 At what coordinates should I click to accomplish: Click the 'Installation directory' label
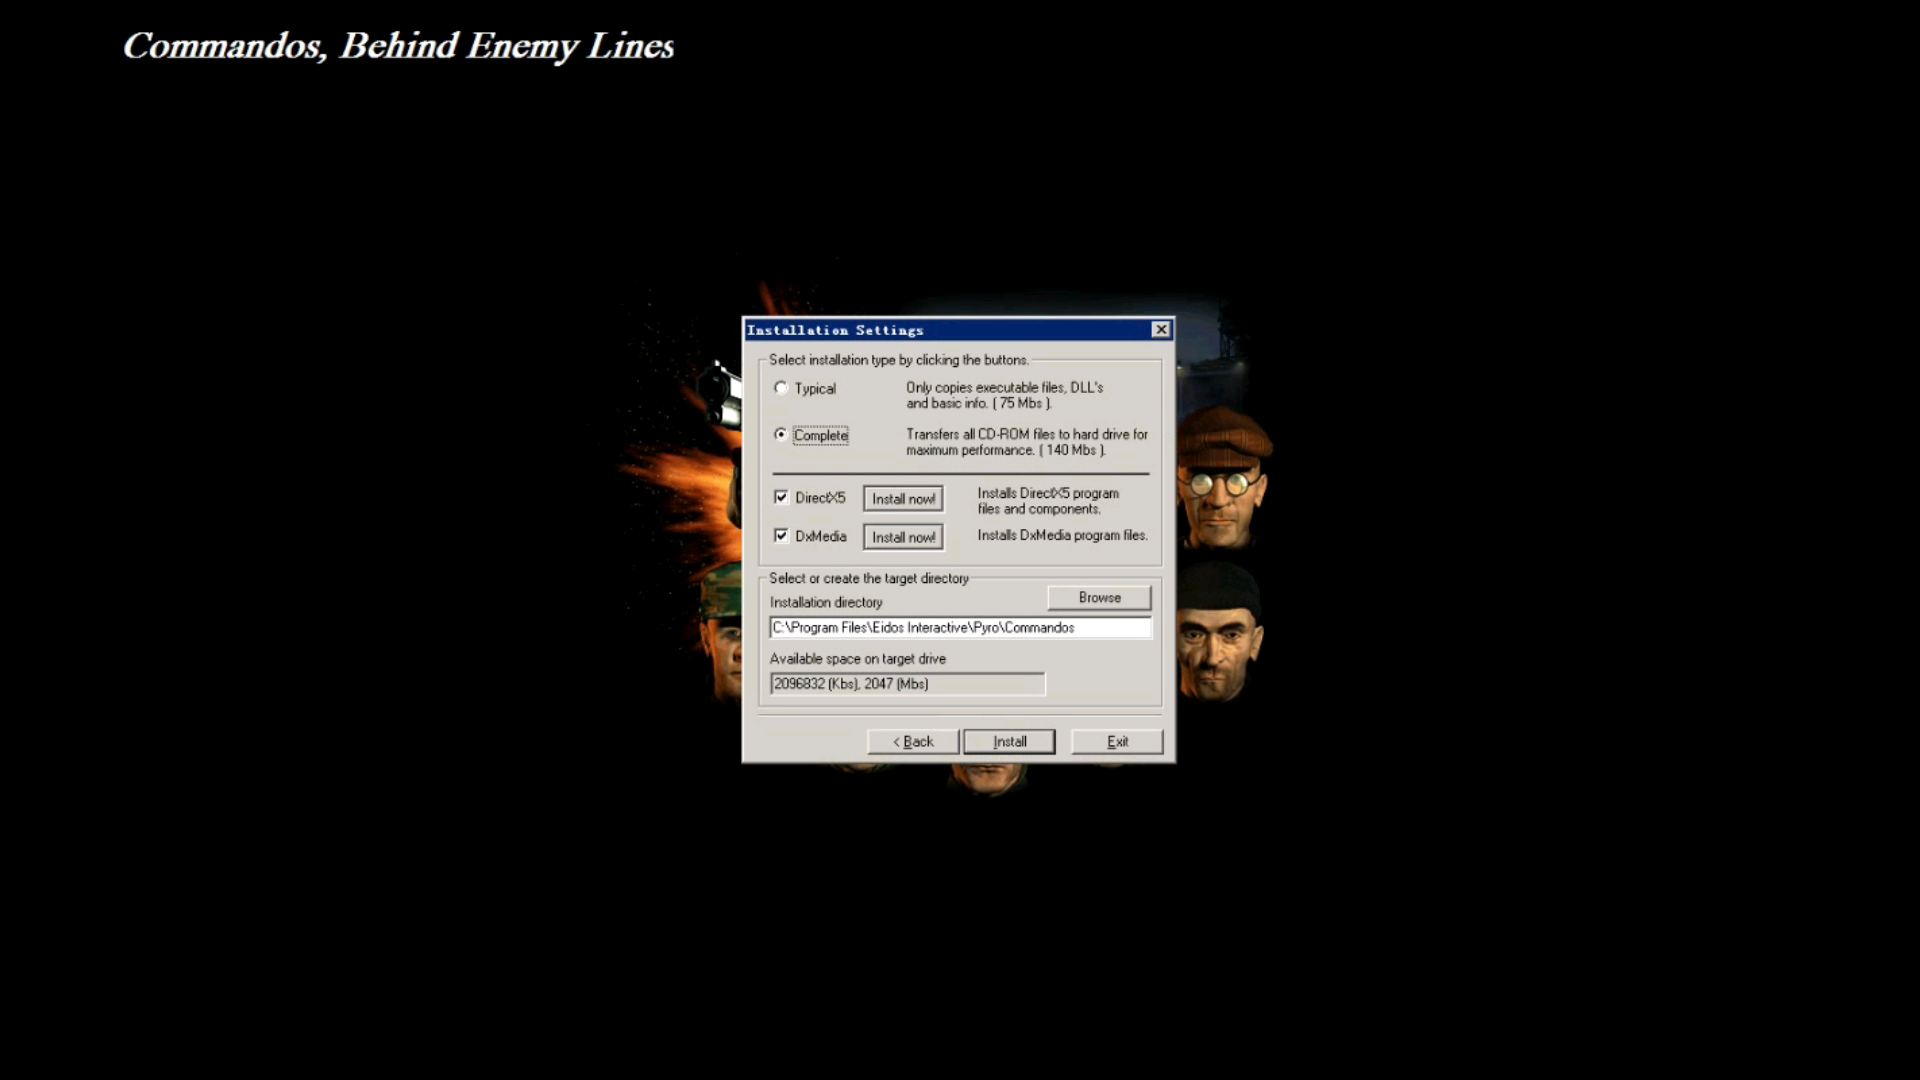pyautogui.click(x=826, y=602)
